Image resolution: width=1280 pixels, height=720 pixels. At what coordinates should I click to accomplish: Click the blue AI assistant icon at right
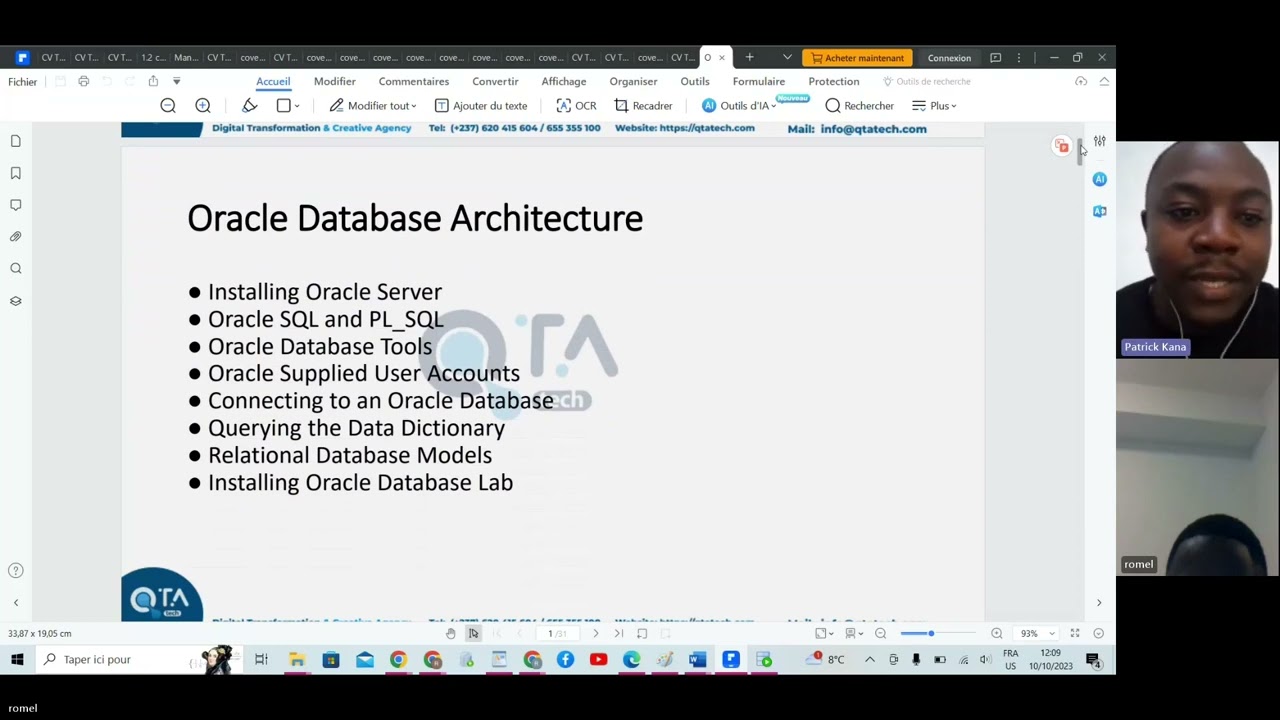coord(1100,179)
